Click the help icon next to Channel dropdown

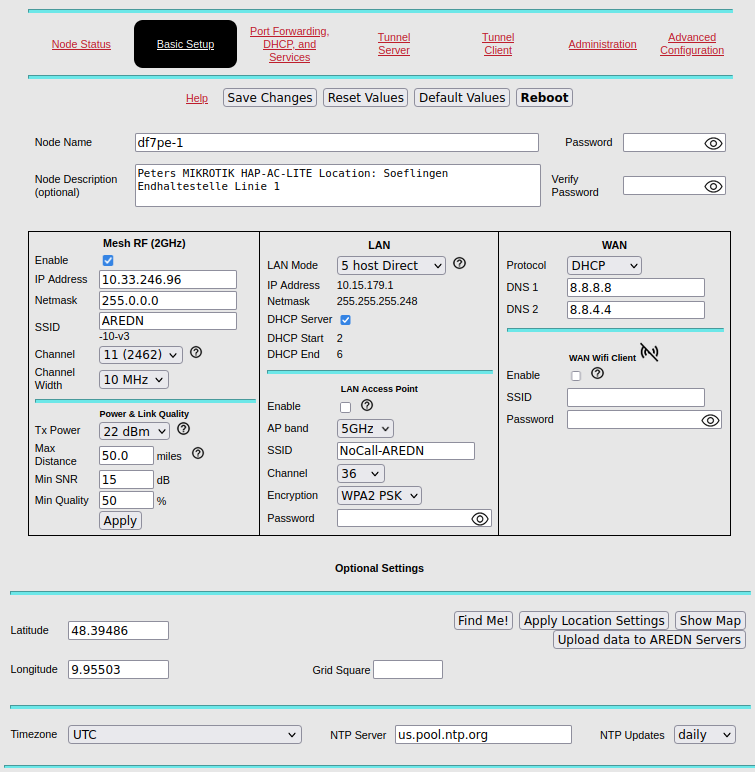click(x=196, y=353)
